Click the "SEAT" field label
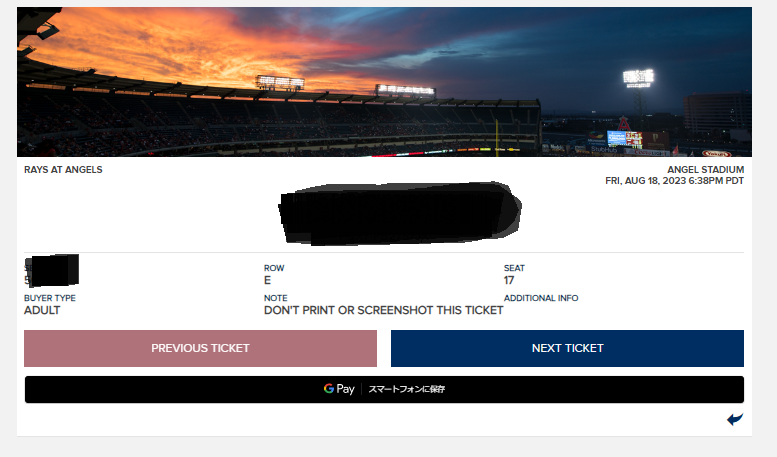 point(514,268)
